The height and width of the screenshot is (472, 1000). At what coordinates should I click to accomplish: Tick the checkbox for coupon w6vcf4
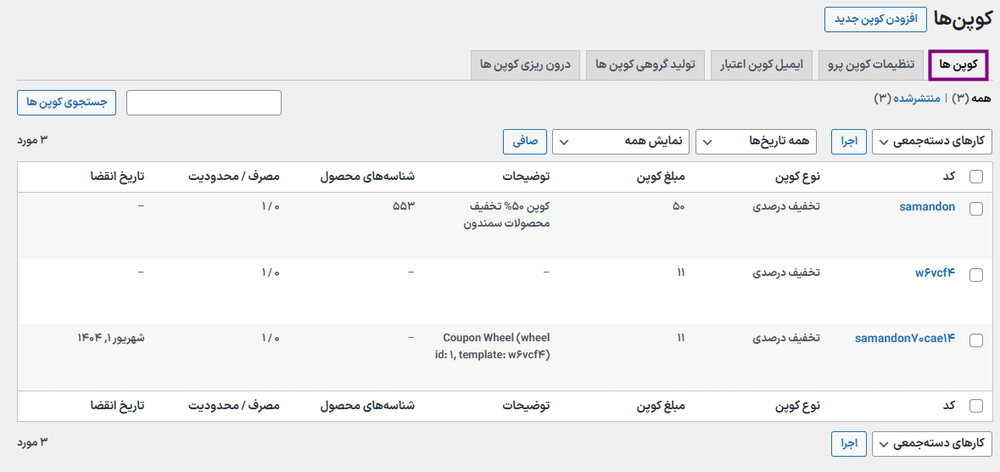[x=976, y=273]
